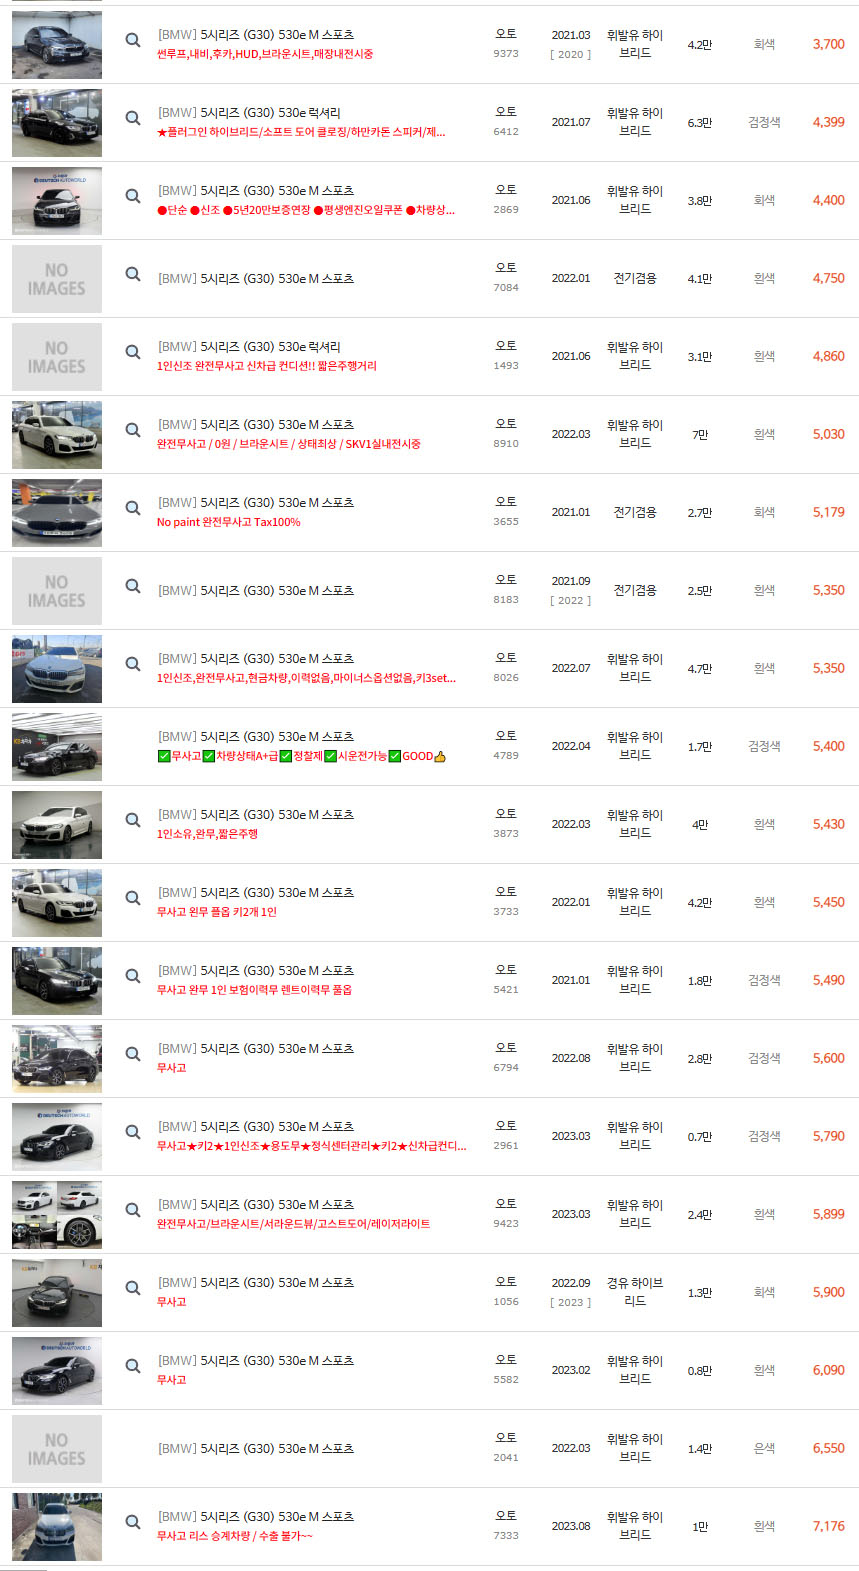Click the magnifier icon for listing number 8026
The image size is (859, 1571).
132,664
